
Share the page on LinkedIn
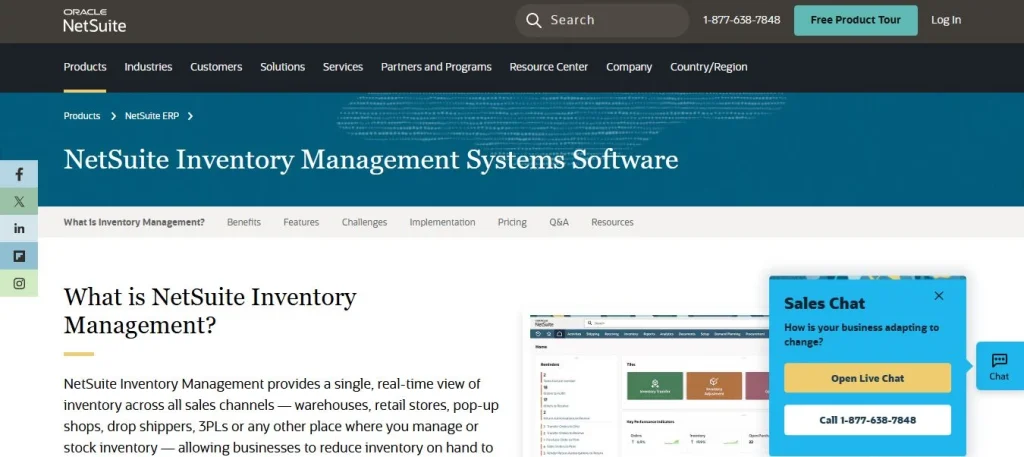point(19,228)
